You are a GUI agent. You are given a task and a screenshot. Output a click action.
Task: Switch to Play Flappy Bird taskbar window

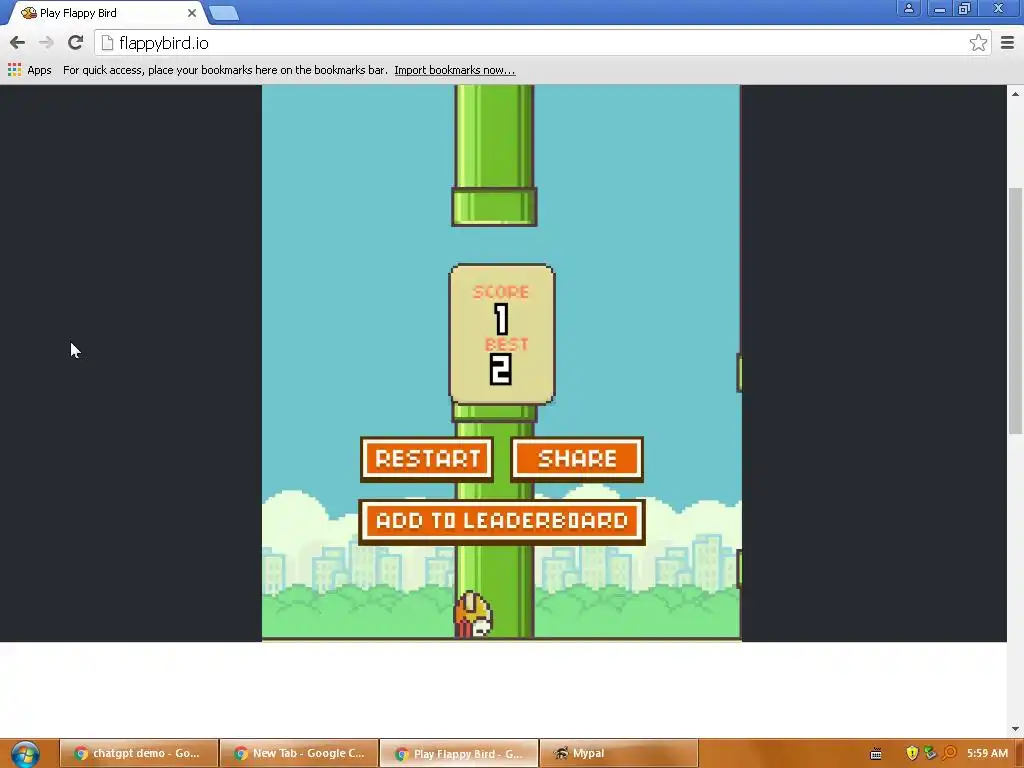click(x=460, y=753)
